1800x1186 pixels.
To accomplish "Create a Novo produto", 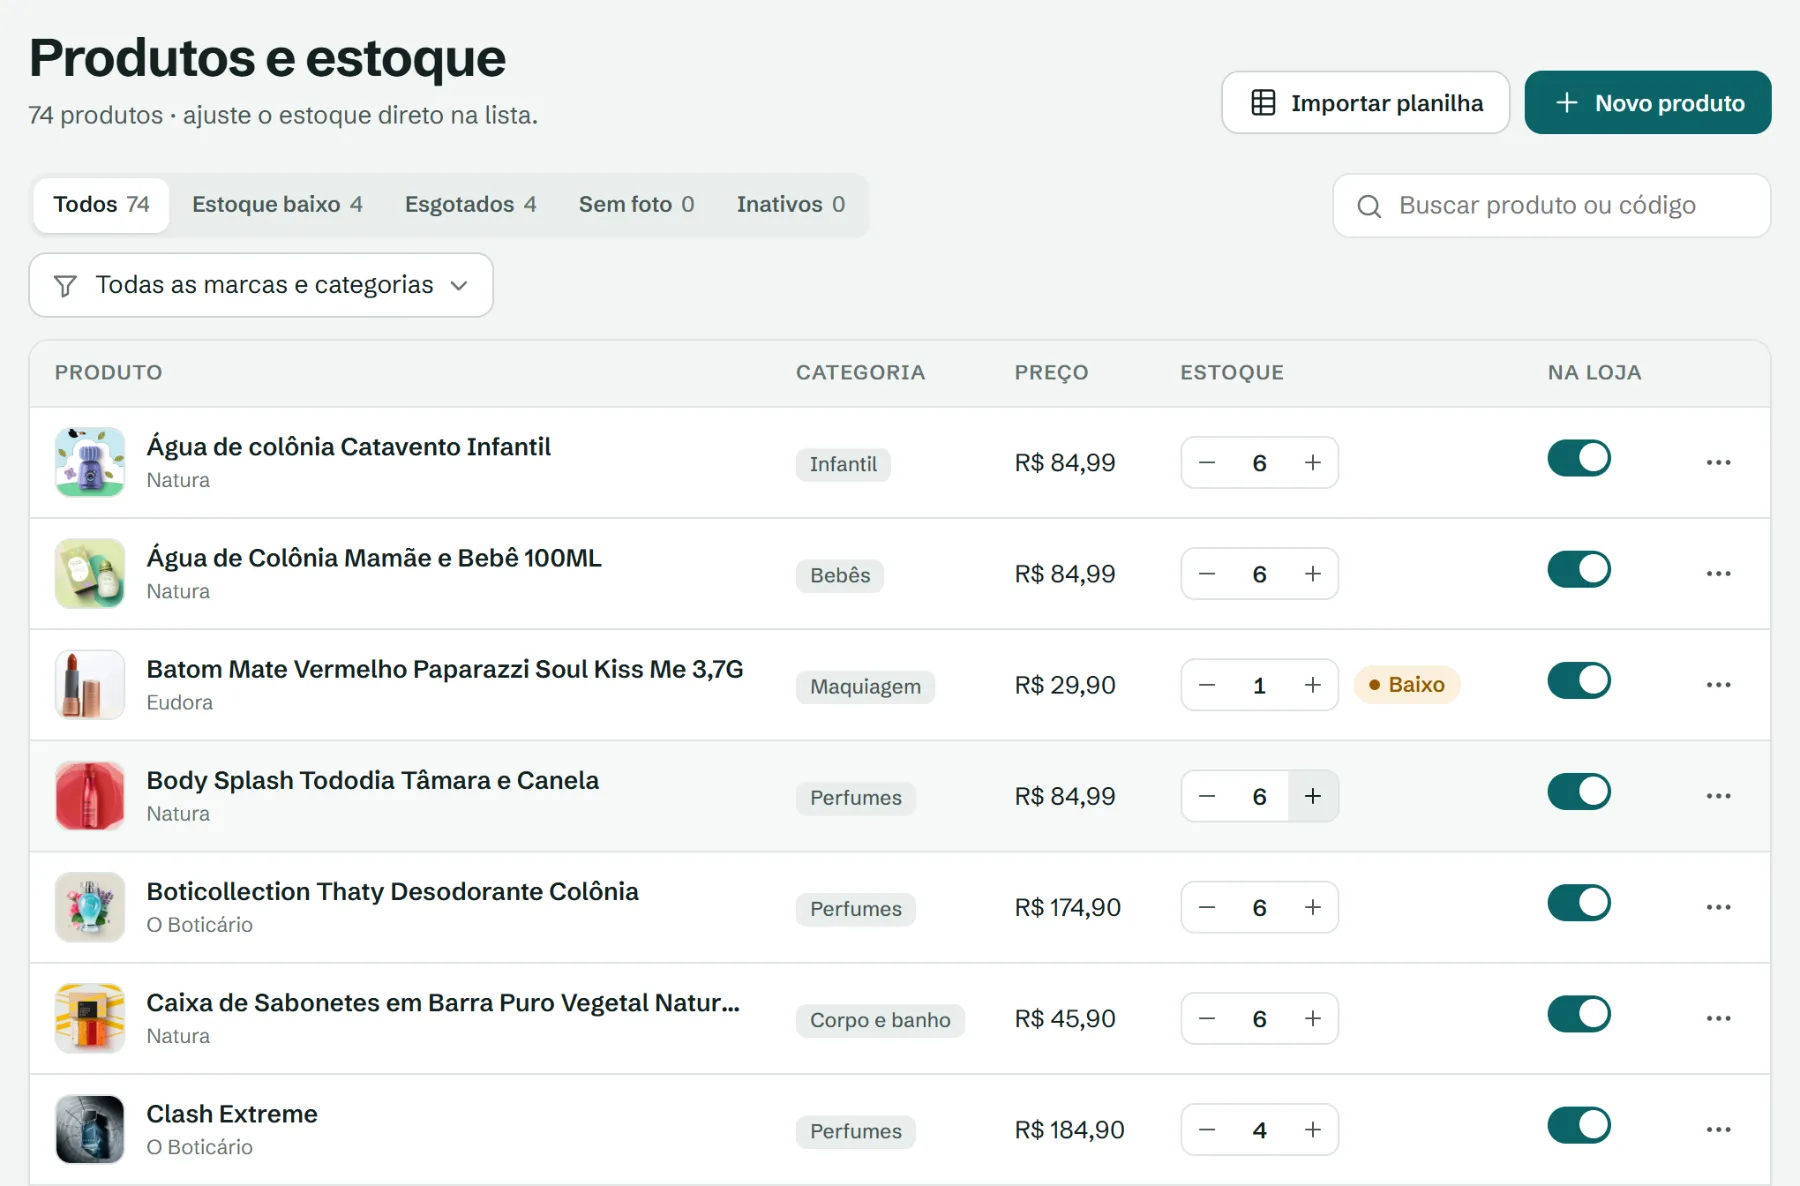I will pos(1648,102).
